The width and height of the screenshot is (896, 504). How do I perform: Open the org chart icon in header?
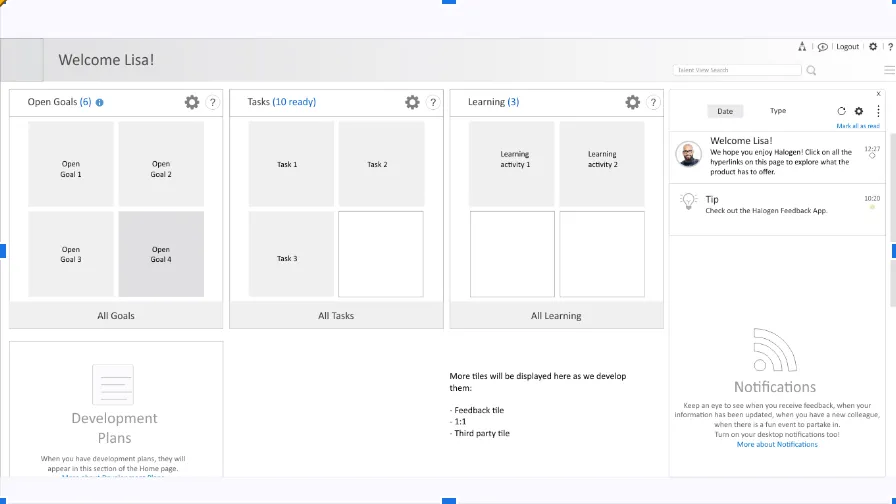(x=802, y=47)
